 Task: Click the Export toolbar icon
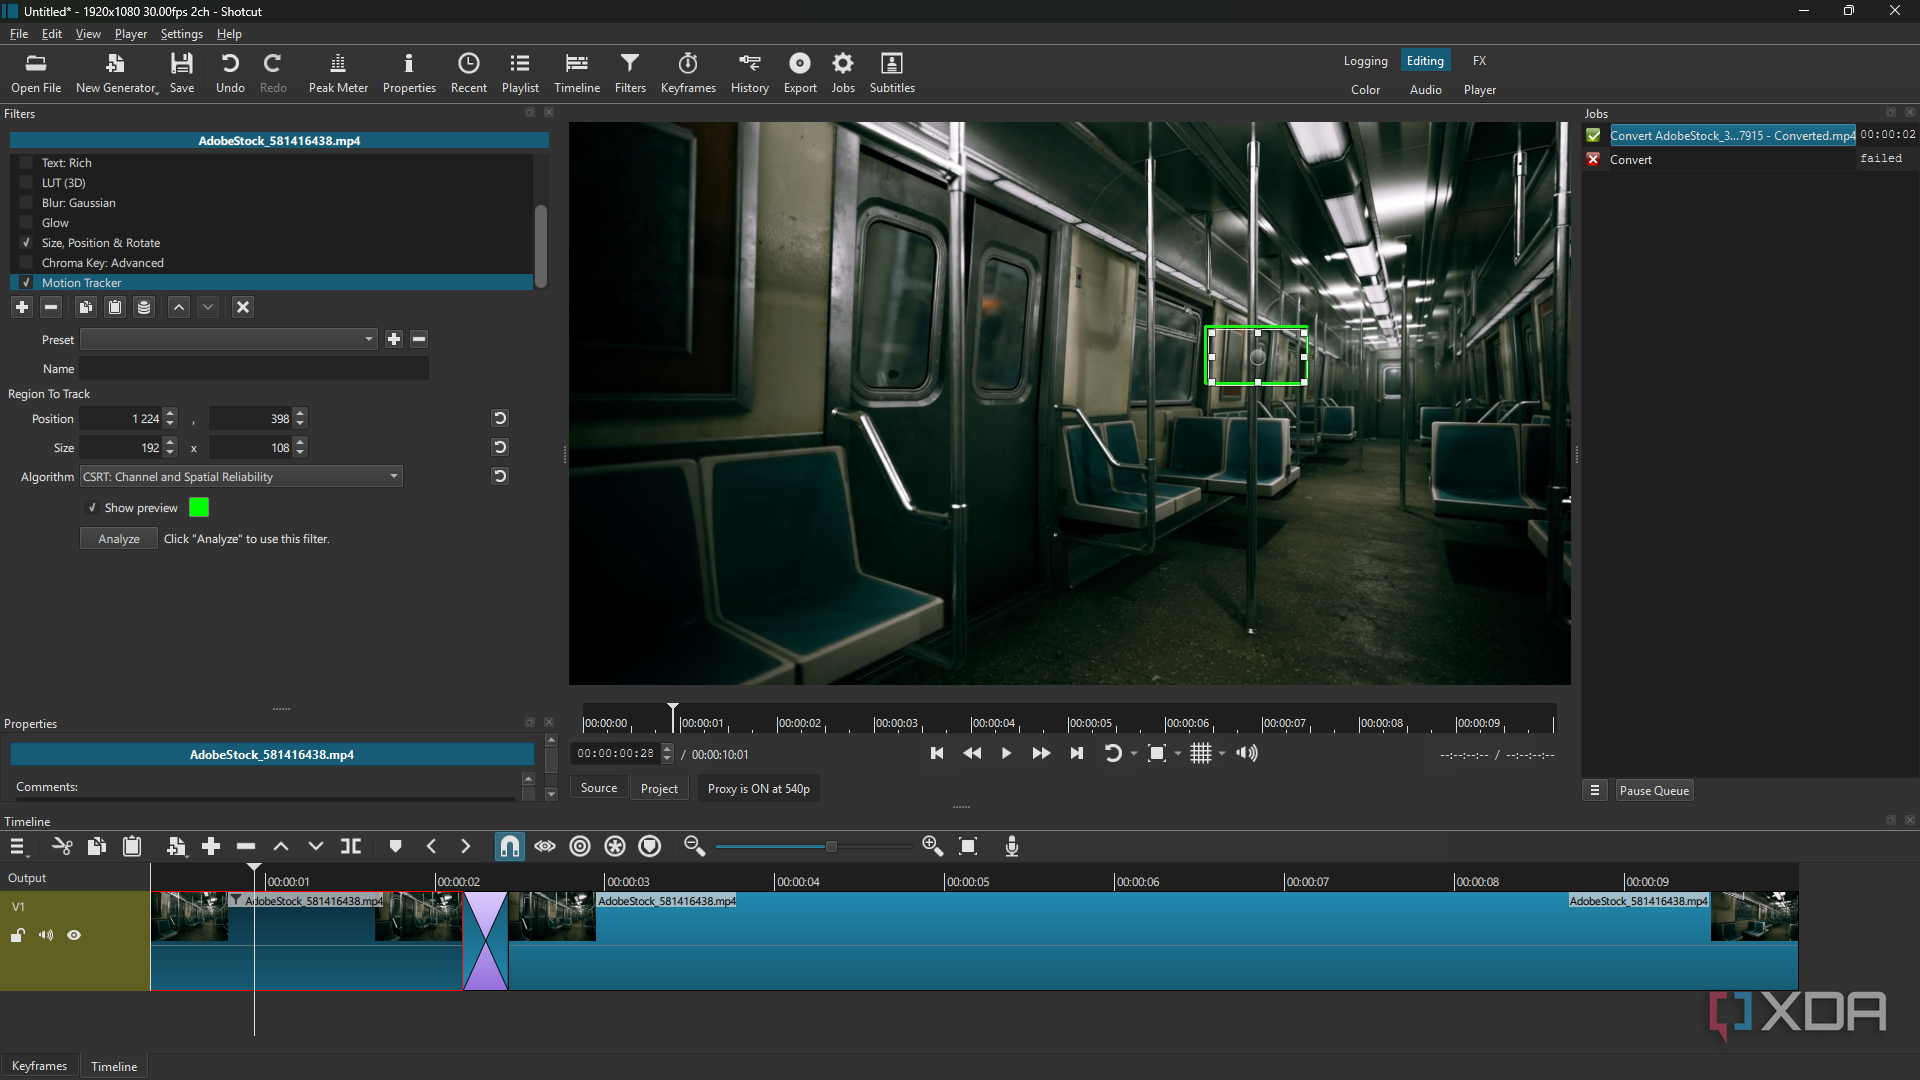(800, 73)
